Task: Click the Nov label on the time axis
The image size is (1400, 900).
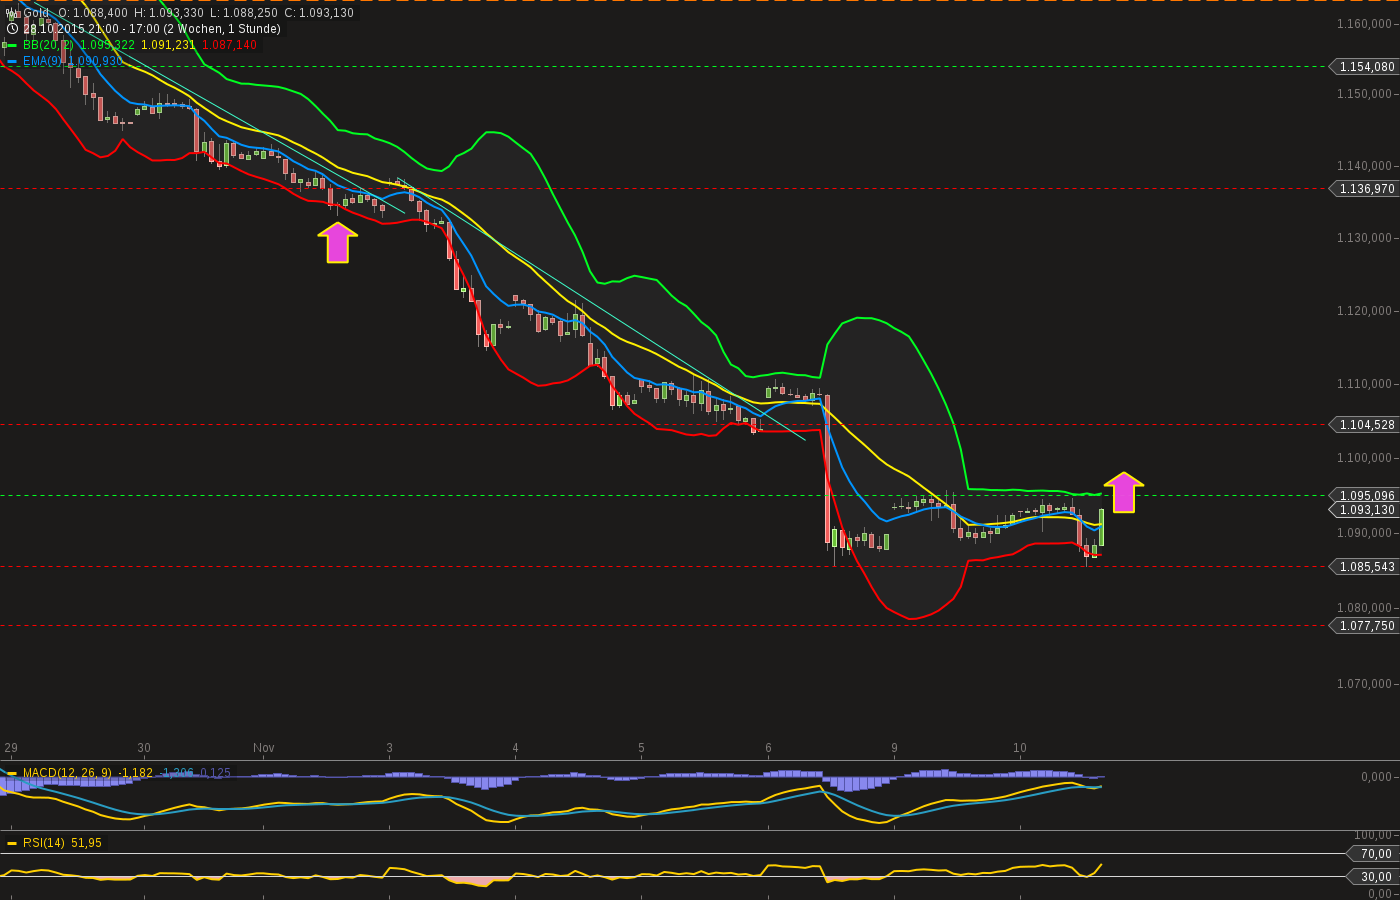Action: tap(264, 748)
